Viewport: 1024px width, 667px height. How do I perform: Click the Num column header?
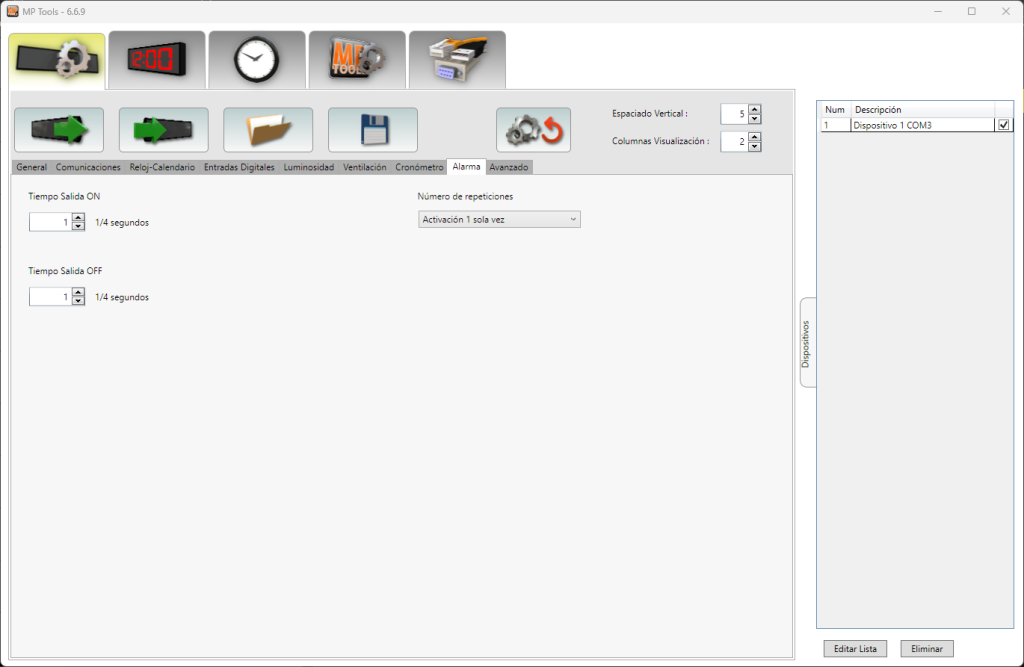835,110
